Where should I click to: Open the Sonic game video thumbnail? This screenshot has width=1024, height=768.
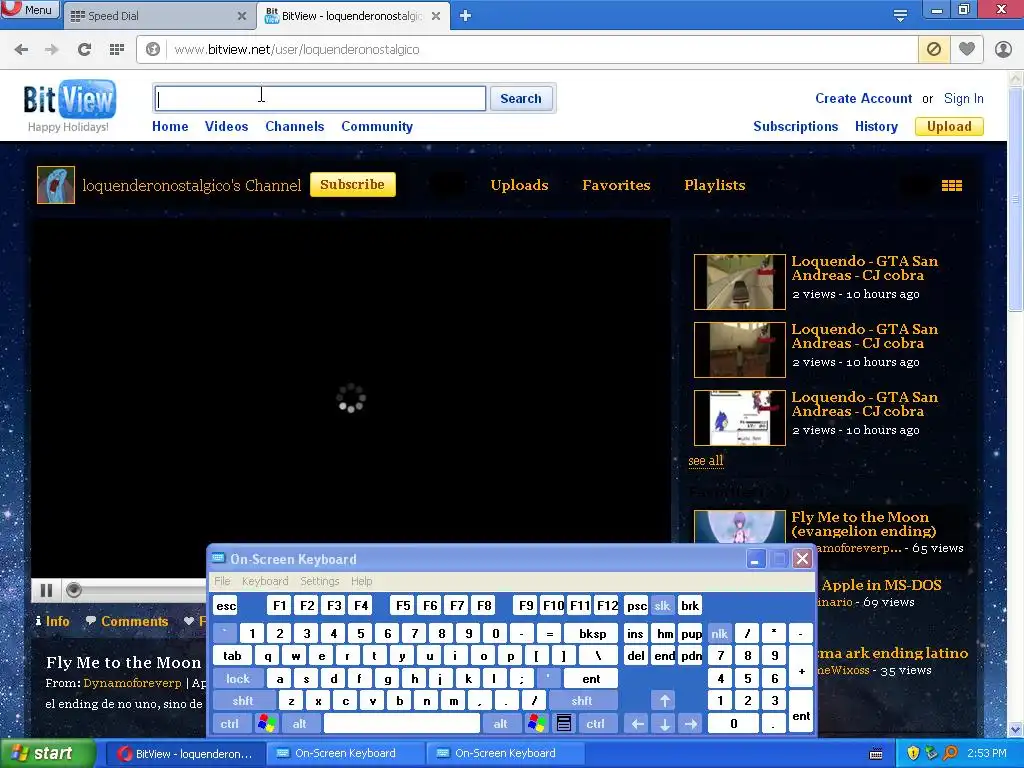[739, 418]
